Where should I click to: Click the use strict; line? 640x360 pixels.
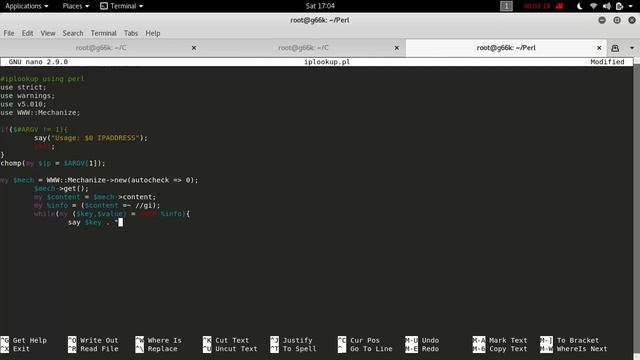(23, 87)
